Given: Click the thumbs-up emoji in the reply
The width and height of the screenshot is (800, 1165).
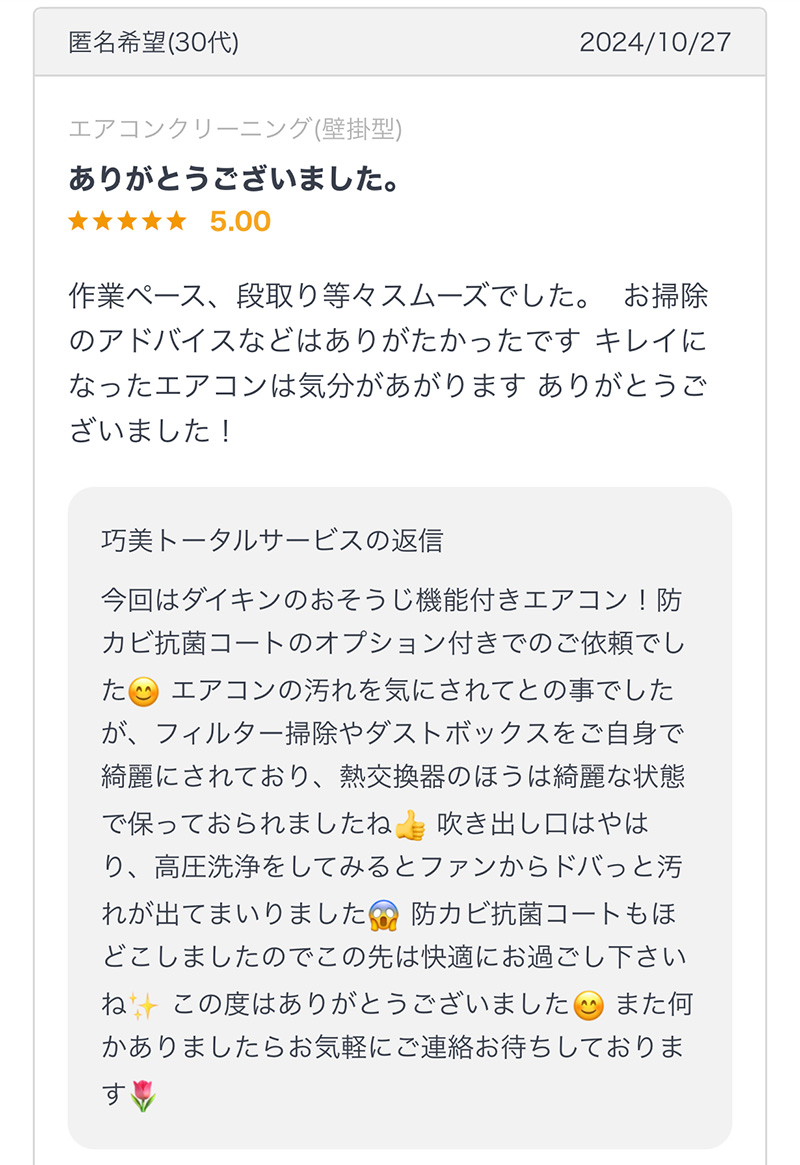Looking at the screenshot, I should pyautogui.click(x=410, y=825).
